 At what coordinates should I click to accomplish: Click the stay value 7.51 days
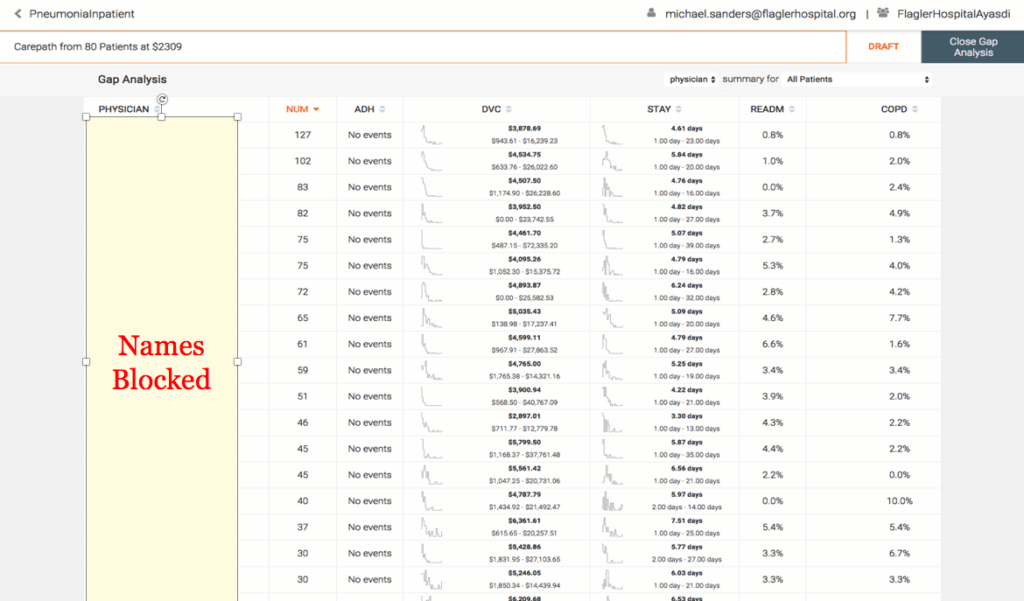pos(686,521)
